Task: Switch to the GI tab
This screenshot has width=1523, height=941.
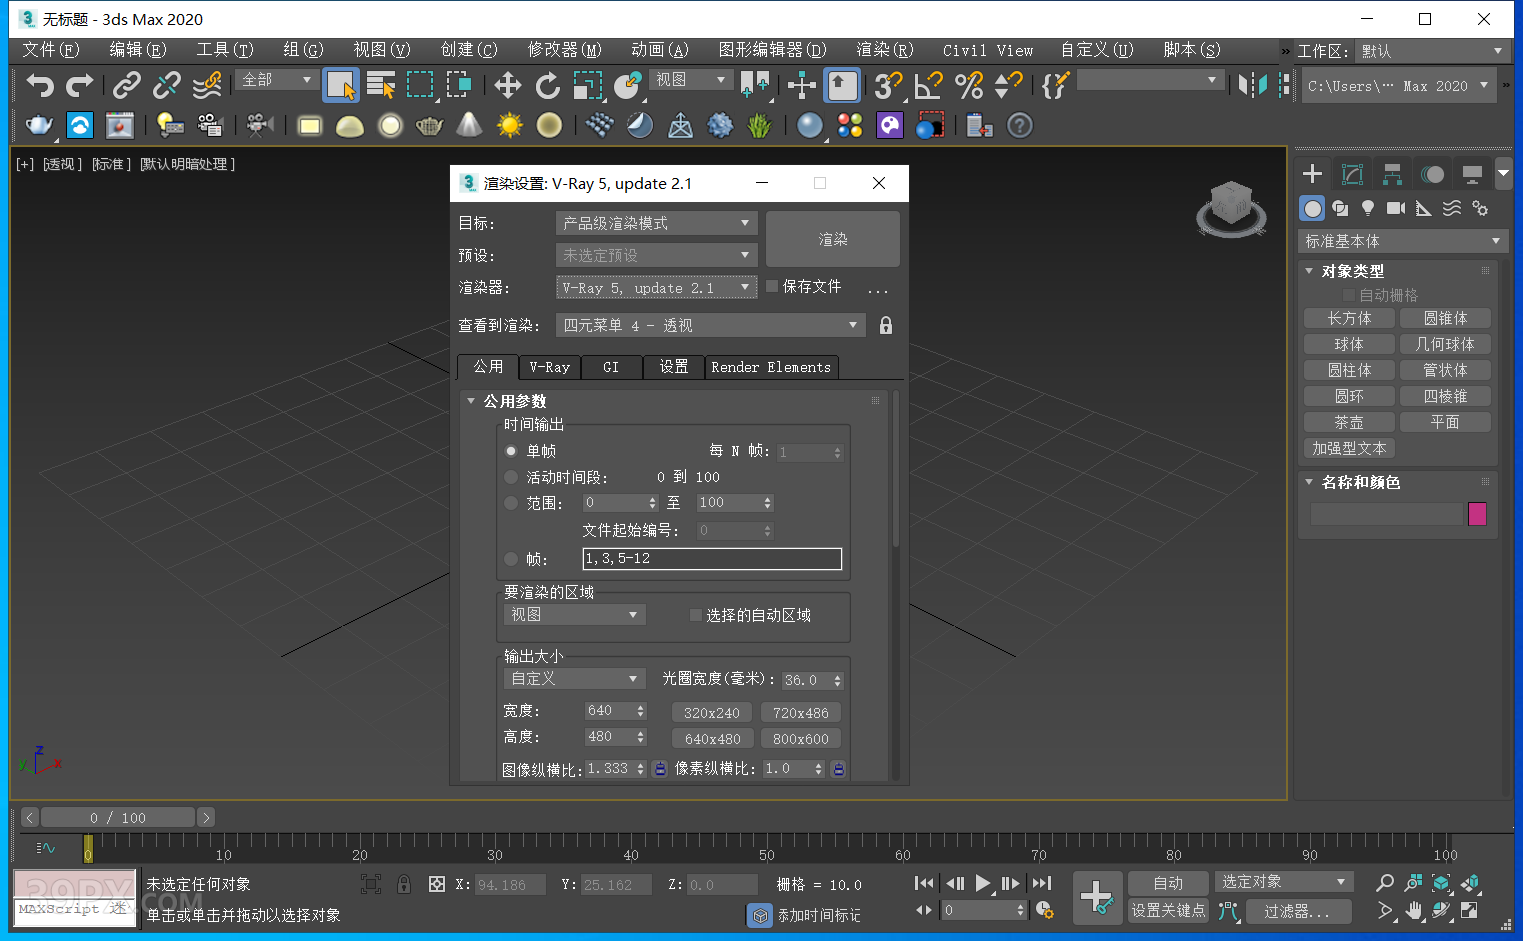Action: pyautogui.click(x=611, y=367)
